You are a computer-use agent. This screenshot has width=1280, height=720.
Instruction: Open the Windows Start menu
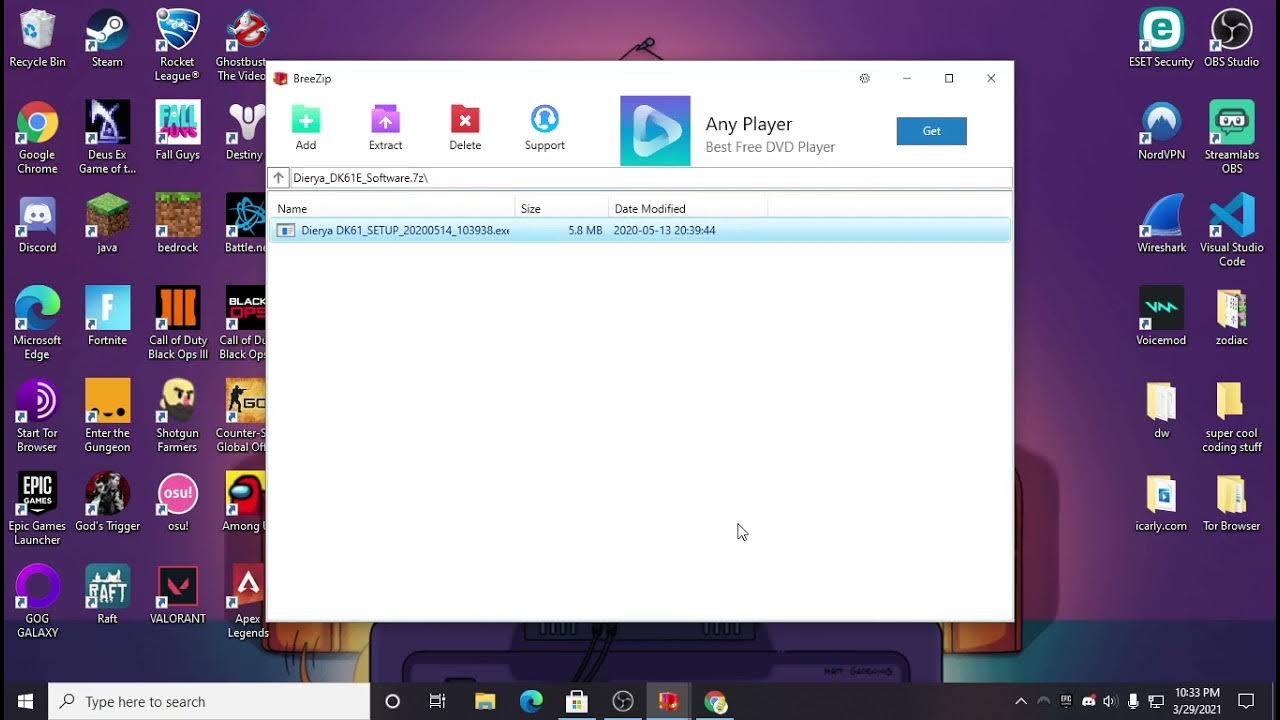[x=24, y=701]
